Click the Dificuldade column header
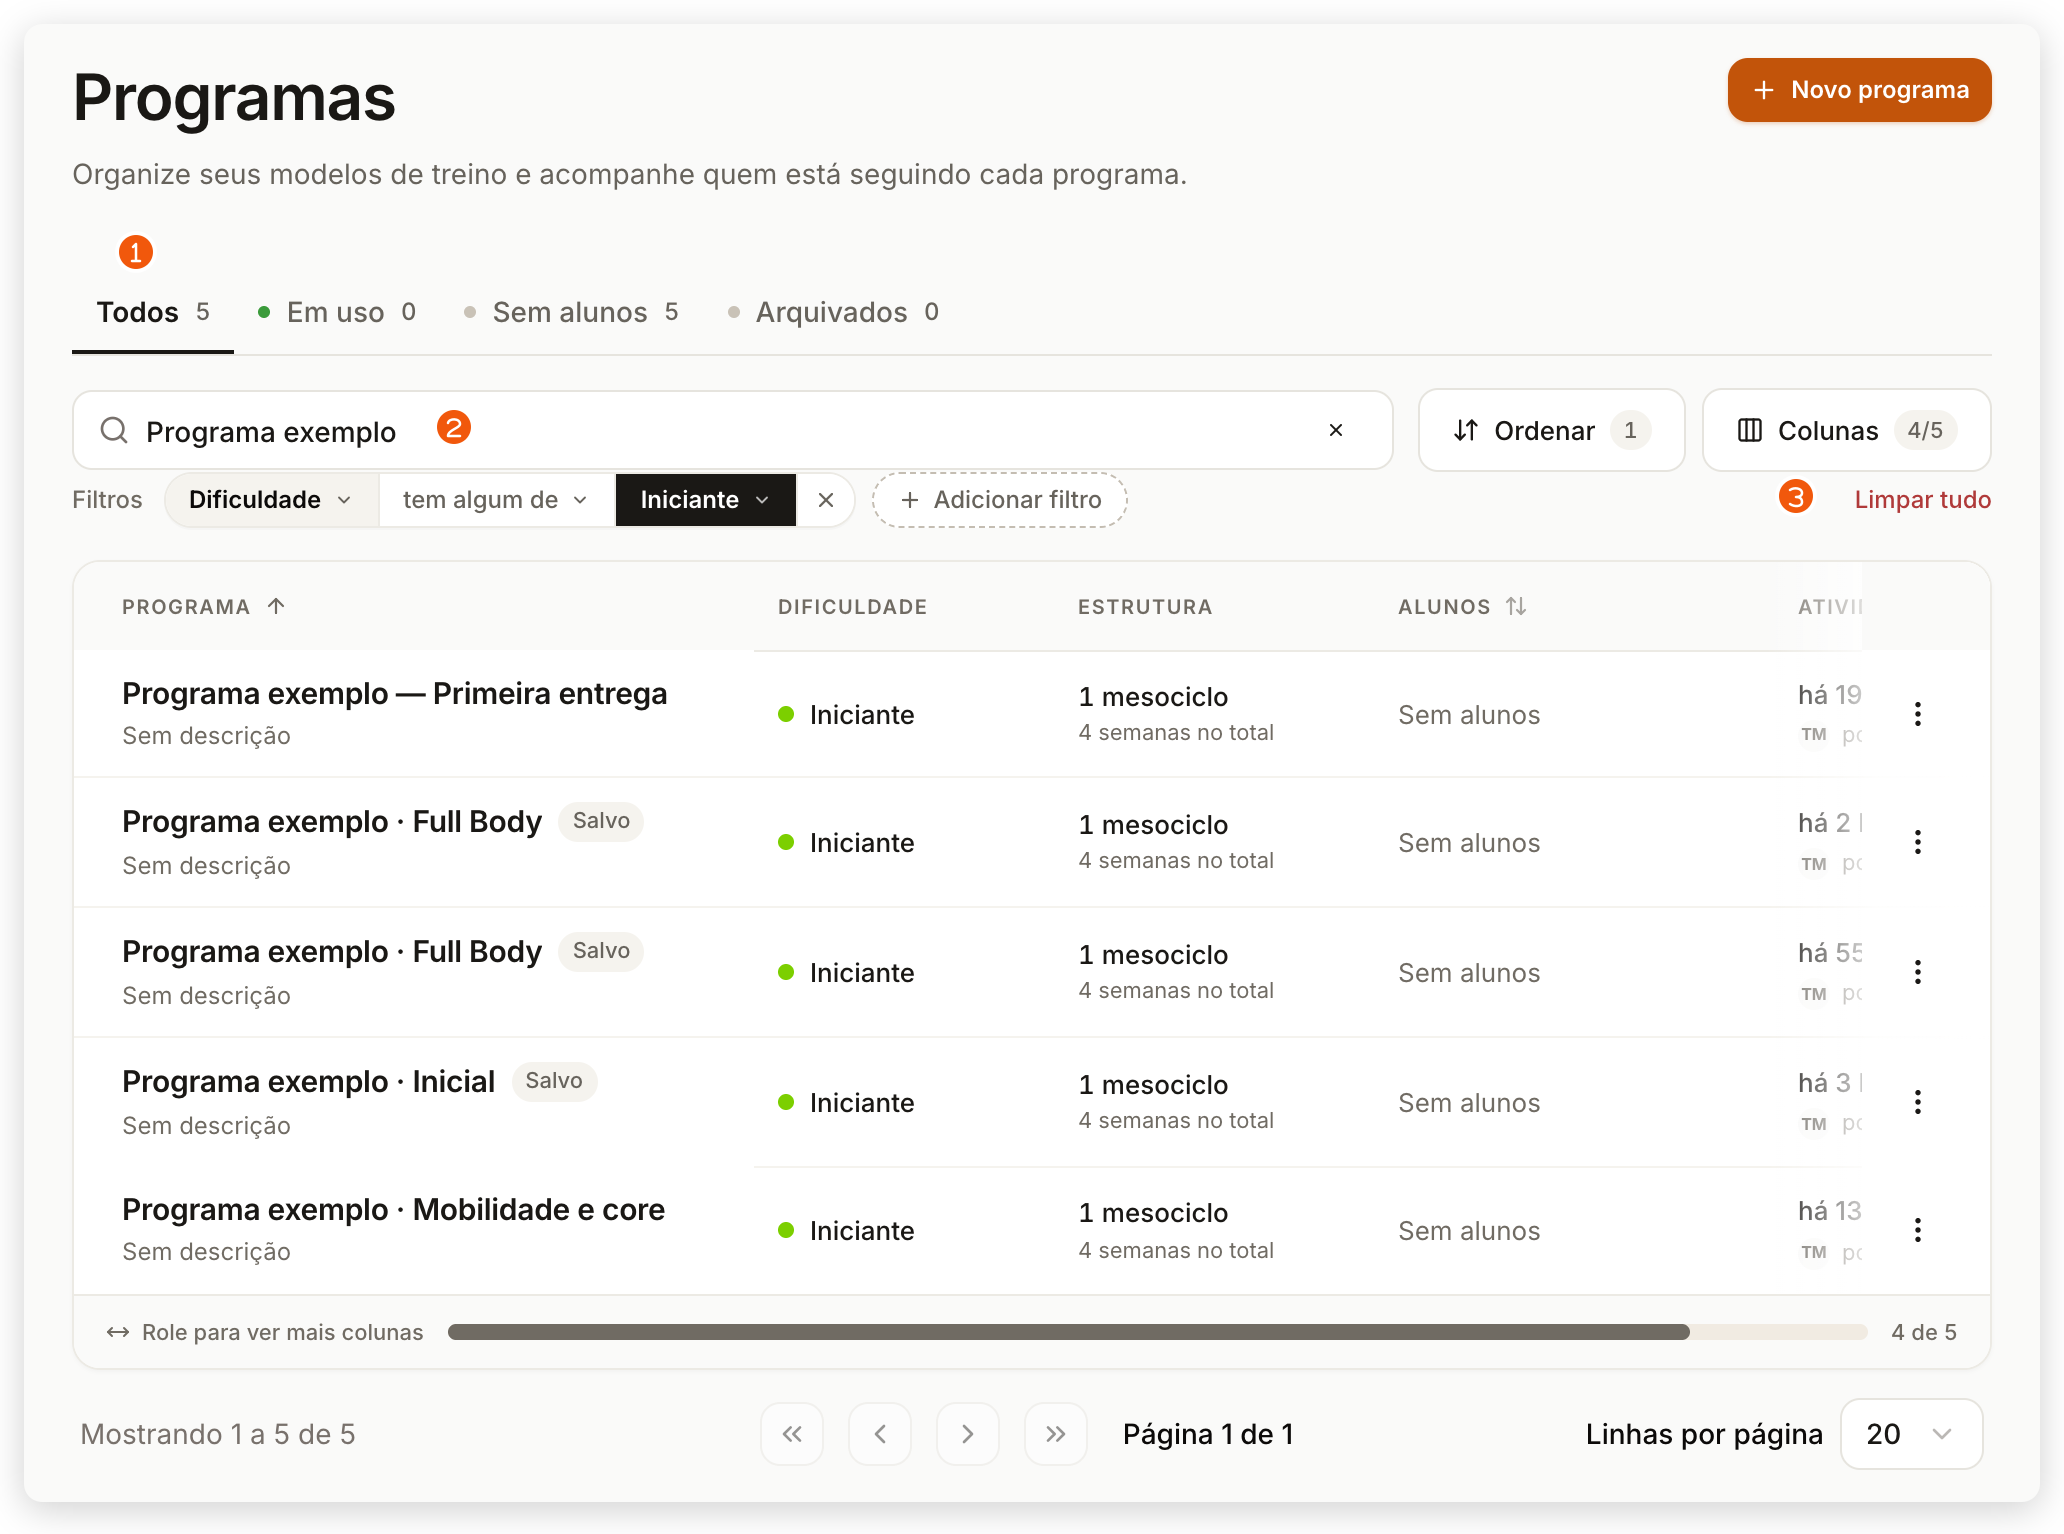This screenshot has height=1534, width=2064. (x=852, y=606)
